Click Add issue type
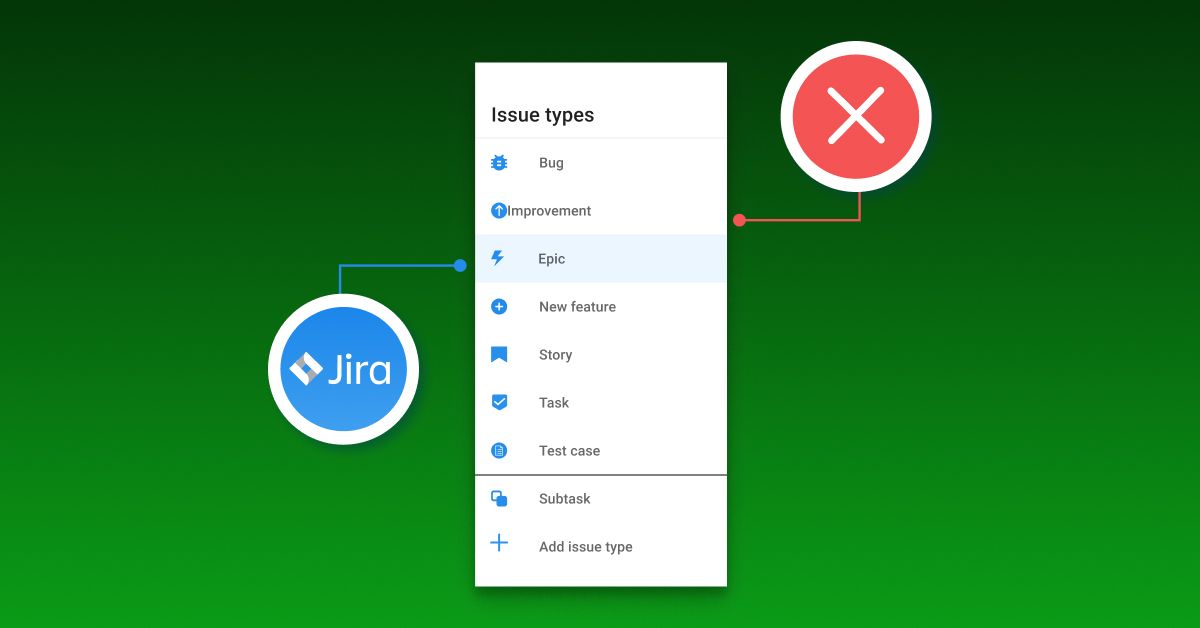The image size is (1200, 628). (601, 547)
